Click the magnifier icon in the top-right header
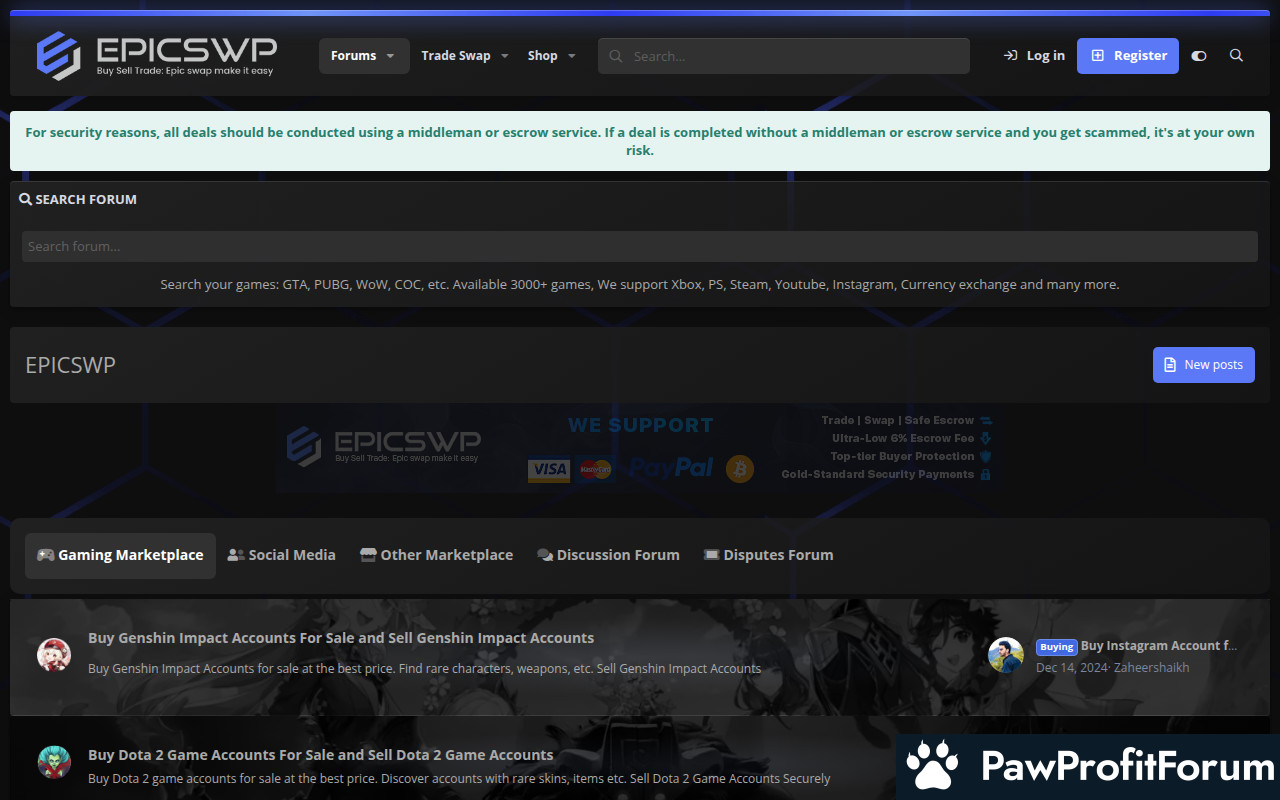This screenshot has width=1280, height=800. (x=1236, y=56)
